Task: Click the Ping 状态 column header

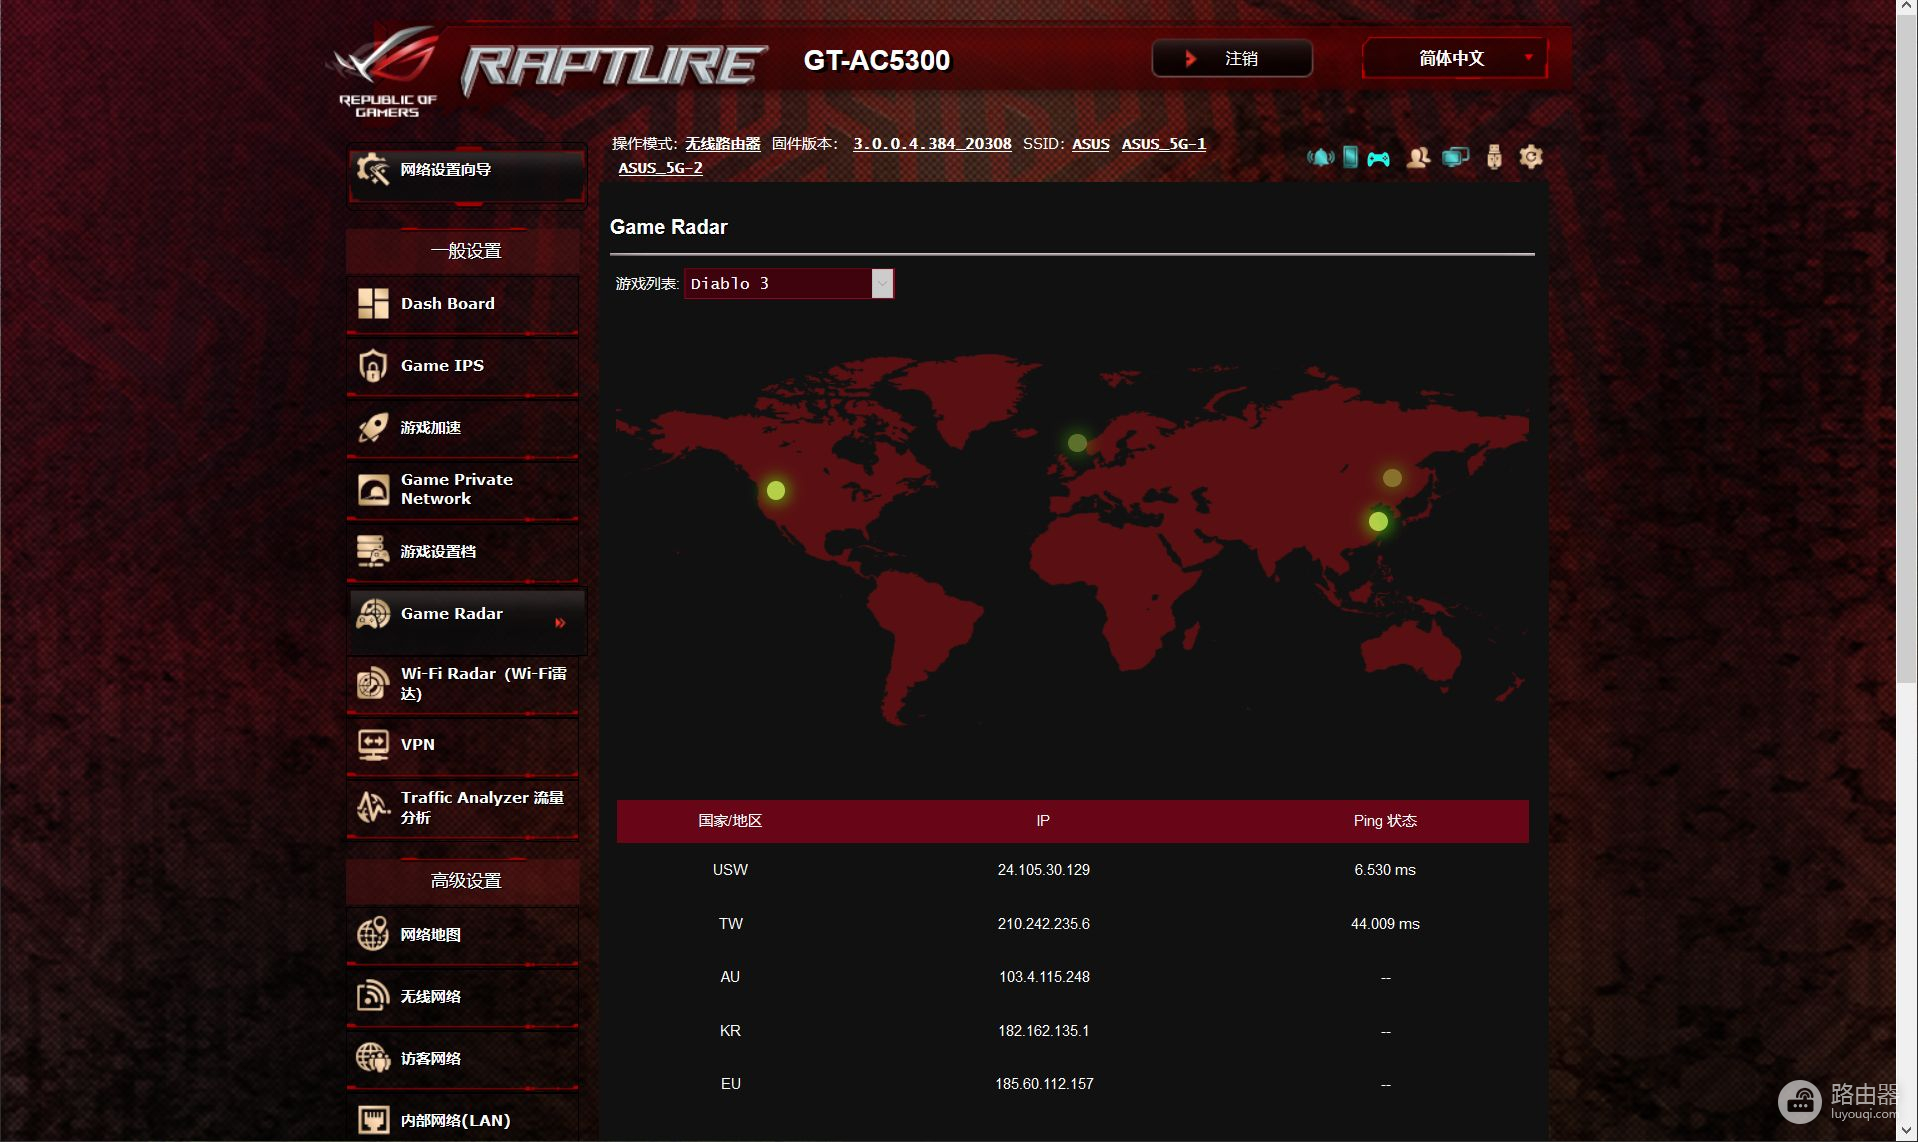Action: tap(1385, 821)
